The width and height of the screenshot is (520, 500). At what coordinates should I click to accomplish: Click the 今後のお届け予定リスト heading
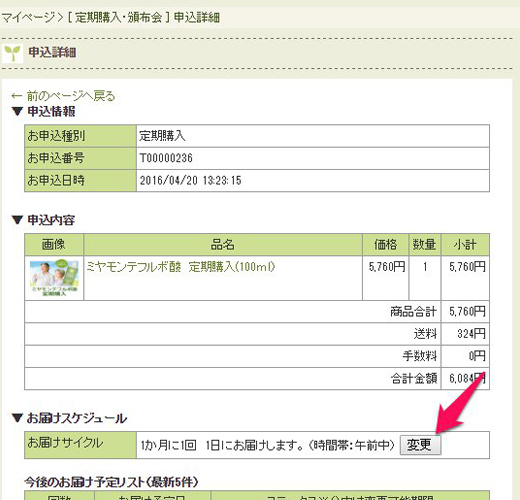pos(111,482)
